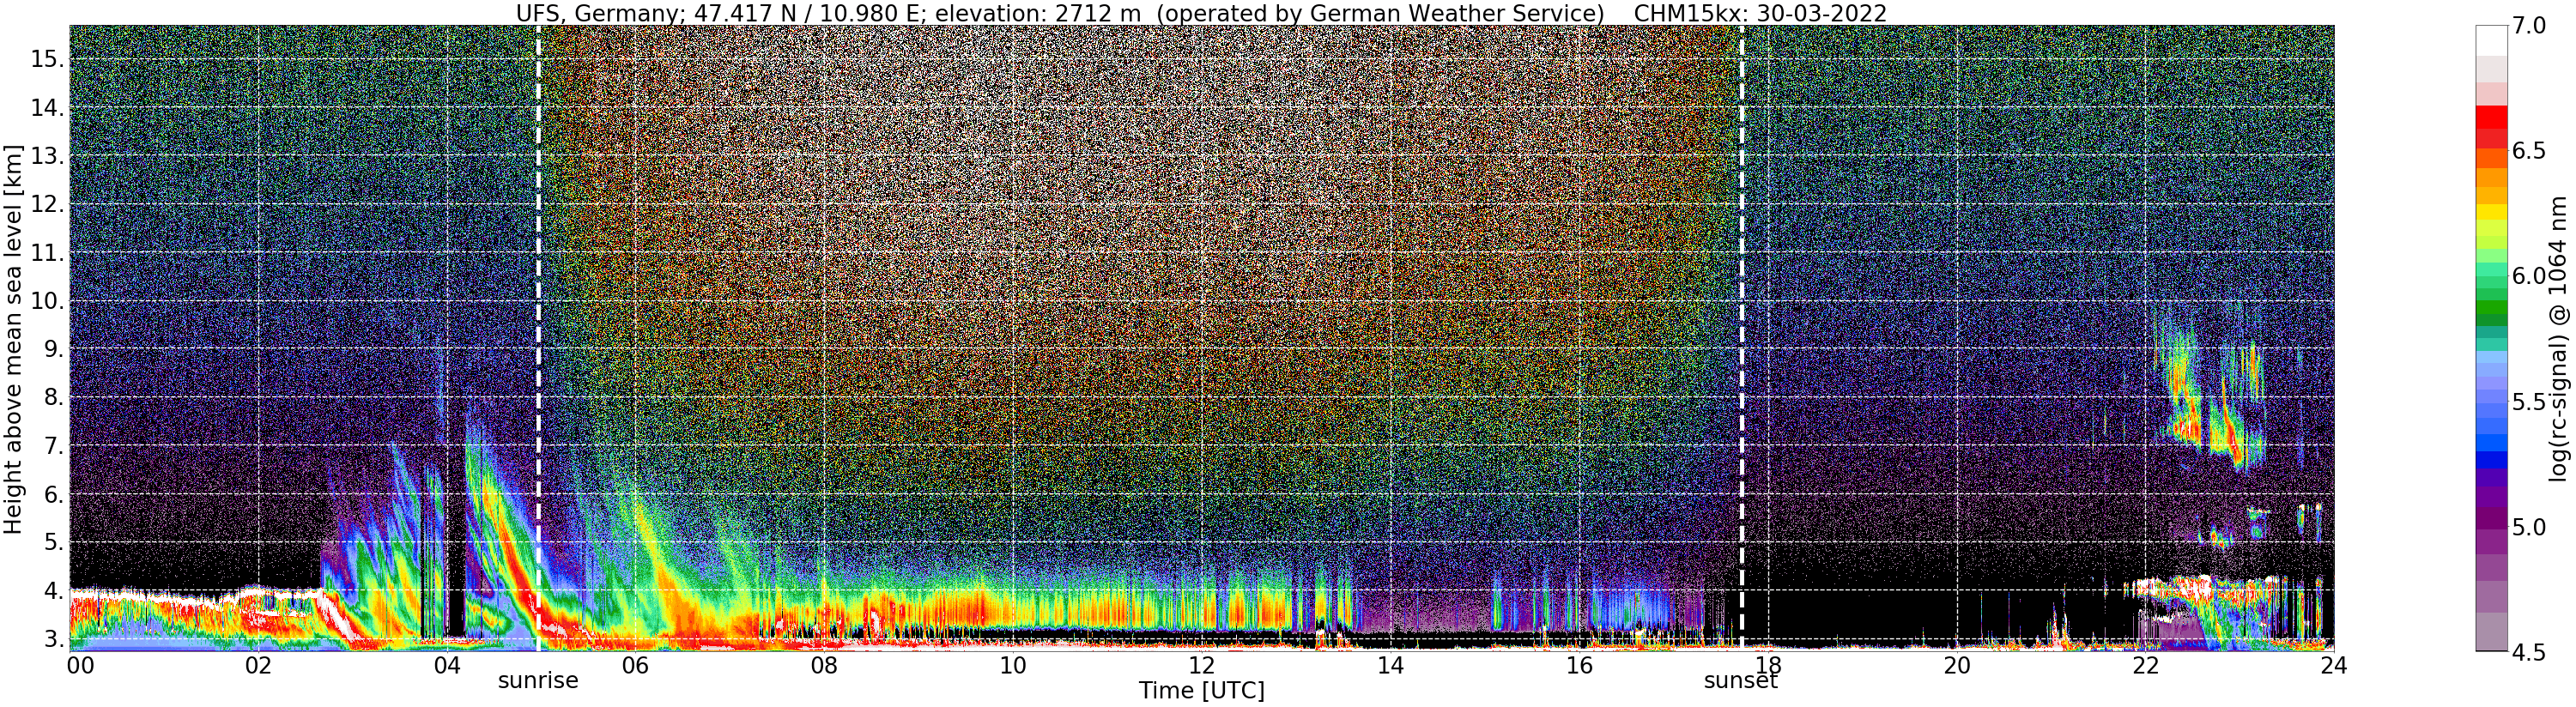Click the y-axis tick label '13.'
The height and width of the screenshot is (707, 2576).
[x=47, y=156]
